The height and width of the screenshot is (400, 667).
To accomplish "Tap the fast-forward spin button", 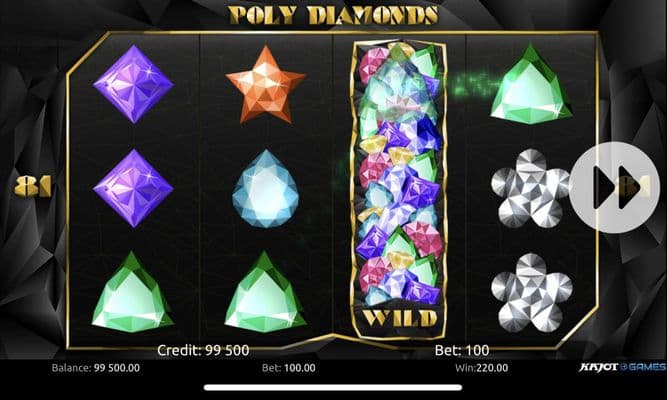I will (614, 187).
